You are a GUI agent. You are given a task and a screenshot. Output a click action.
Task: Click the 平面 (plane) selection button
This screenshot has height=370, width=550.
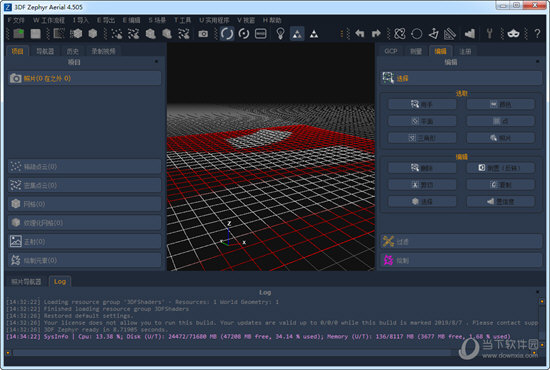[x=422, y=121]
